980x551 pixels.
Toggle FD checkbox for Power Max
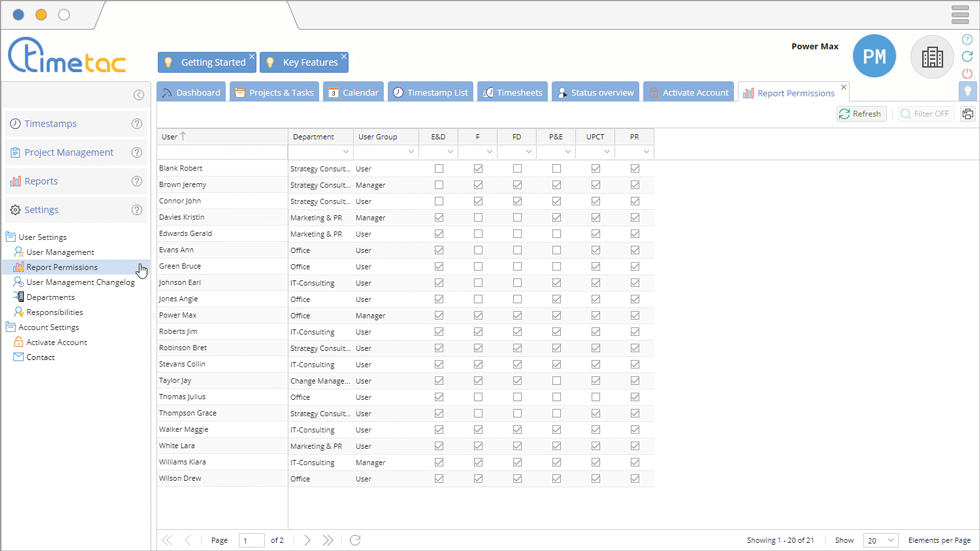click(518, 315)
